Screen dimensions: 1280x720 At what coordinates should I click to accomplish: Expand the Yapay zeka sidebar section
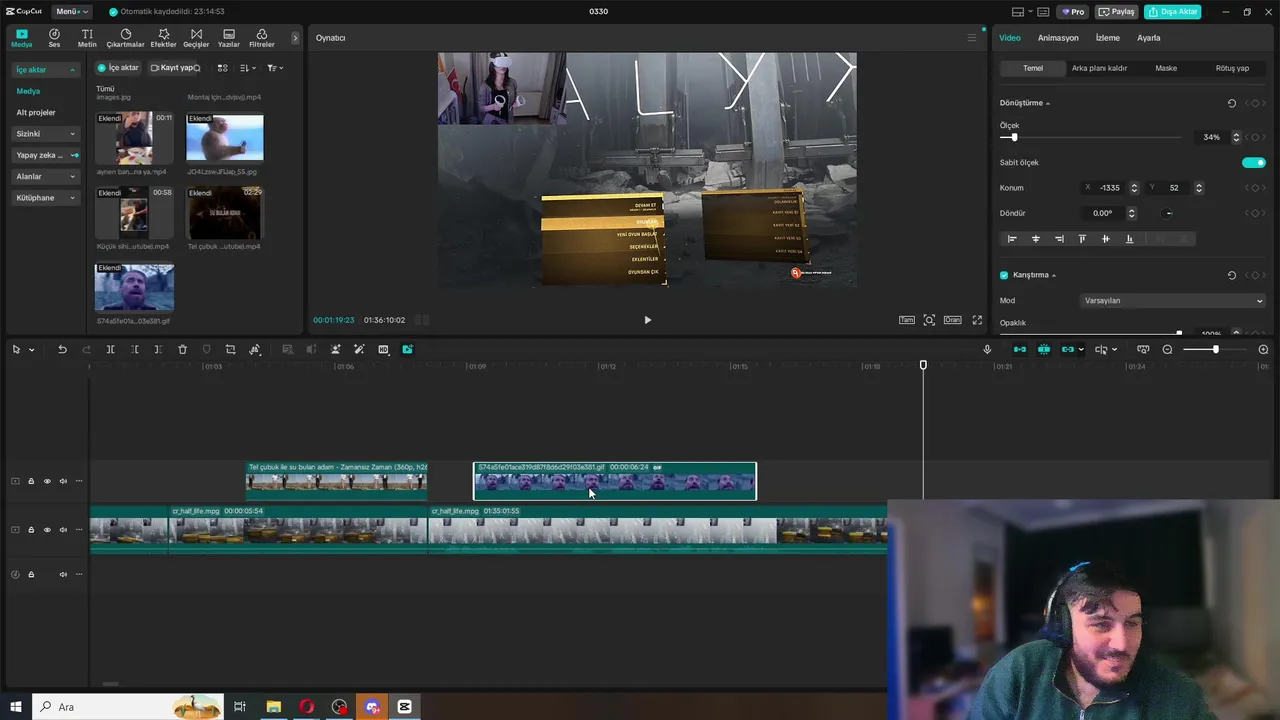point(47,155)
